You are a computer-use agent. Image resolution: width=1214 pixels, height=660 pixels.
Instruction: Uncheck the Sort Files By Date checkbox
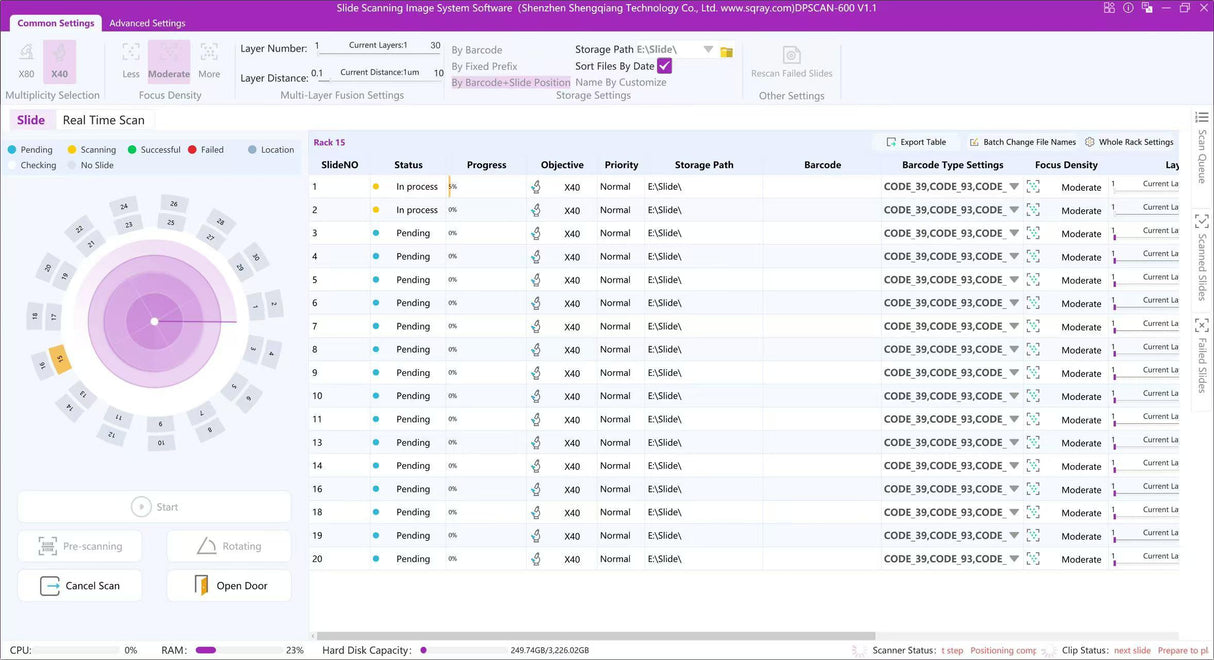coord(664,66)
